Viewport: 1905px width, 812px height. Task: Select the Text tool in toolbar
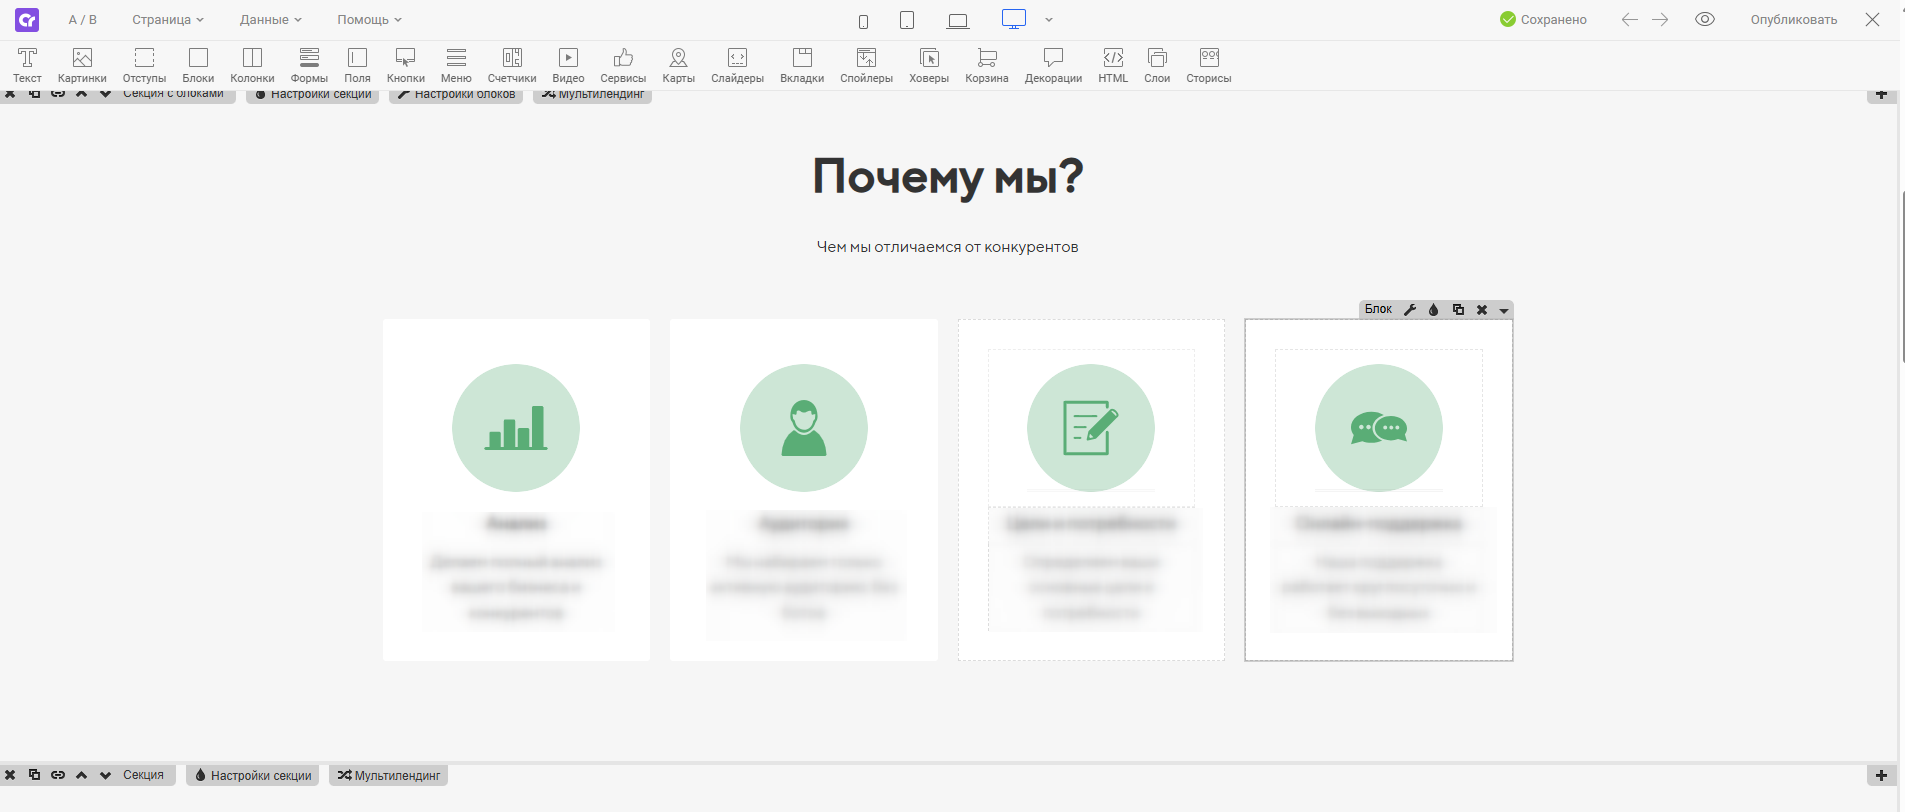[x=27, y=65]
